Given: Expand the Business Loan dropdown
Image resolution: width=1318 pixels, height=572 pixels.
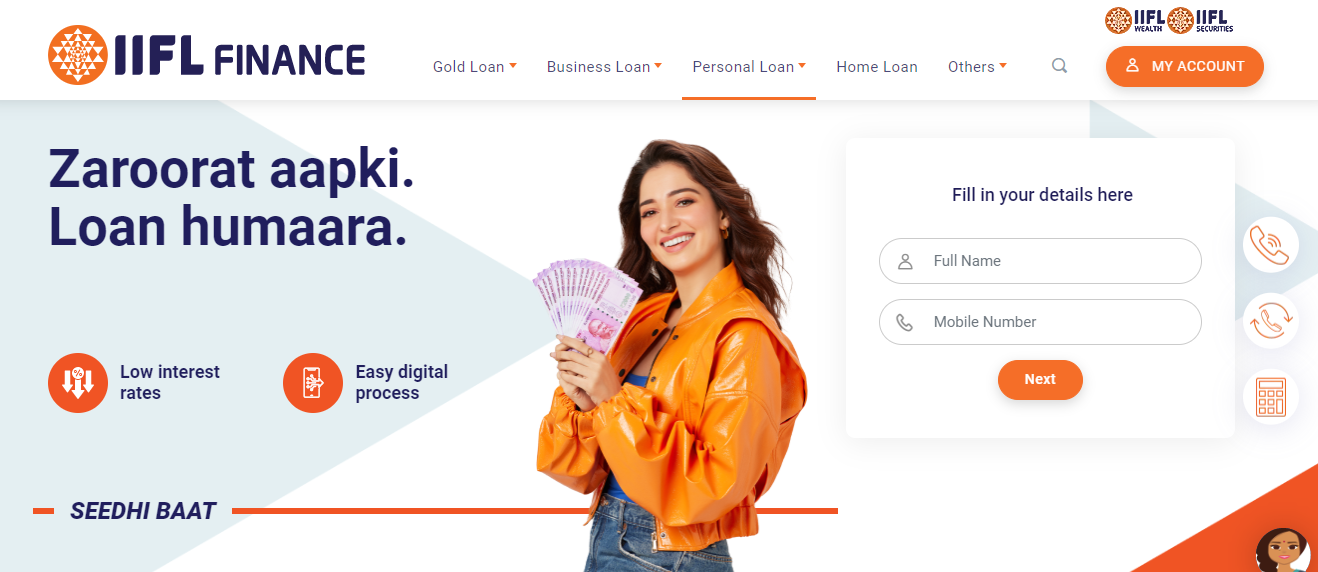Looking at the screenshot, I should point(604,67).
